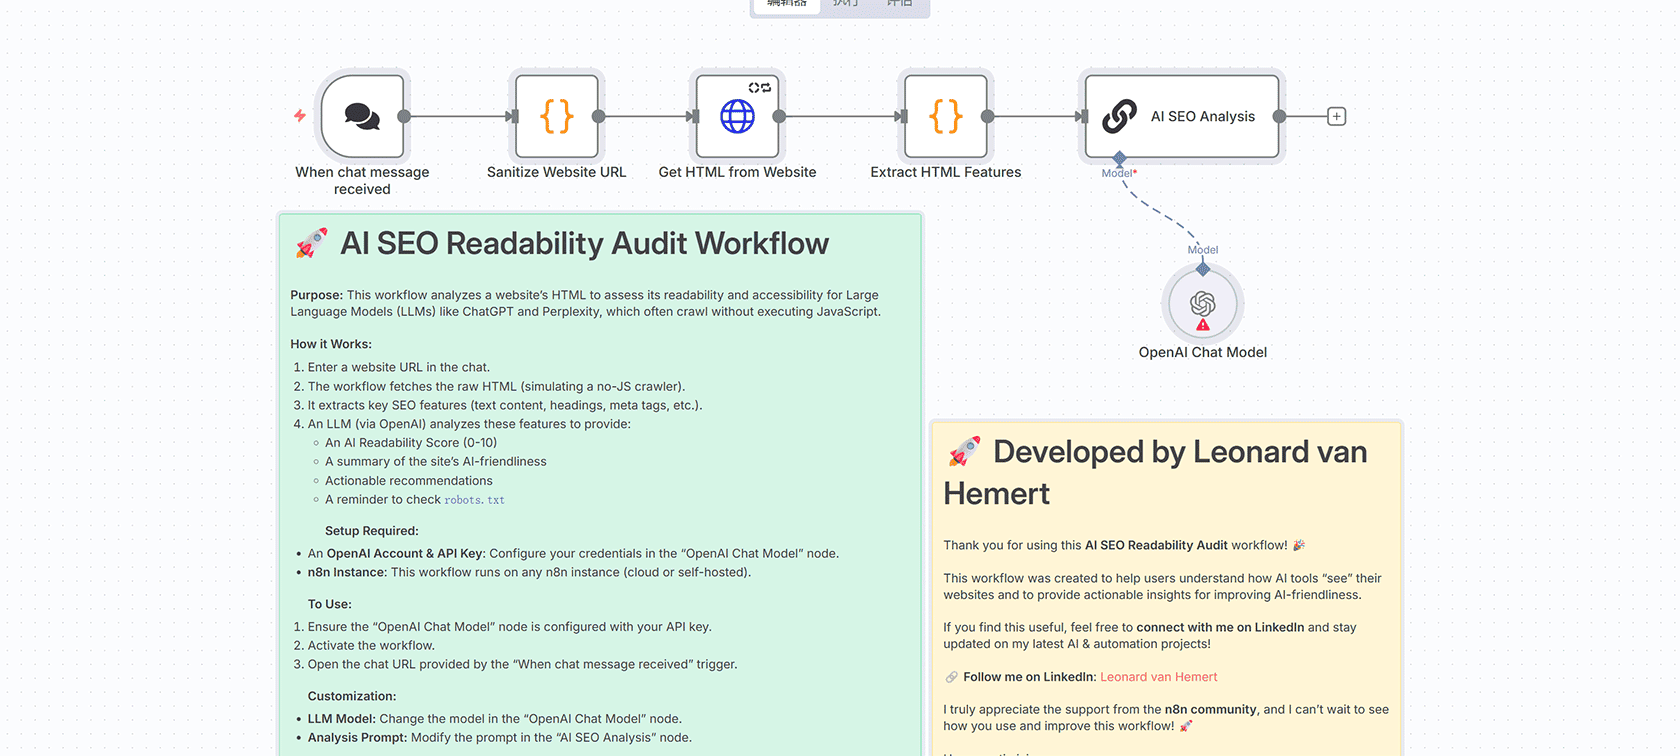Switch to the 编辑器 tab
The height and width of the screenshot is (756, 1680).
coord(787,4)
